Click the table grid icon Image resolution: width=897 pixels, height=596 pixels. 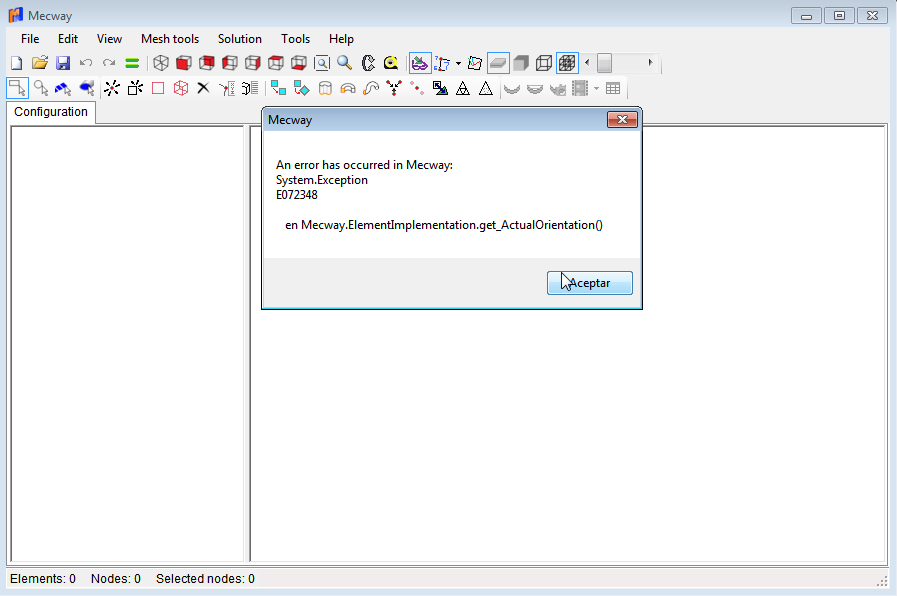tap(613, 88)
